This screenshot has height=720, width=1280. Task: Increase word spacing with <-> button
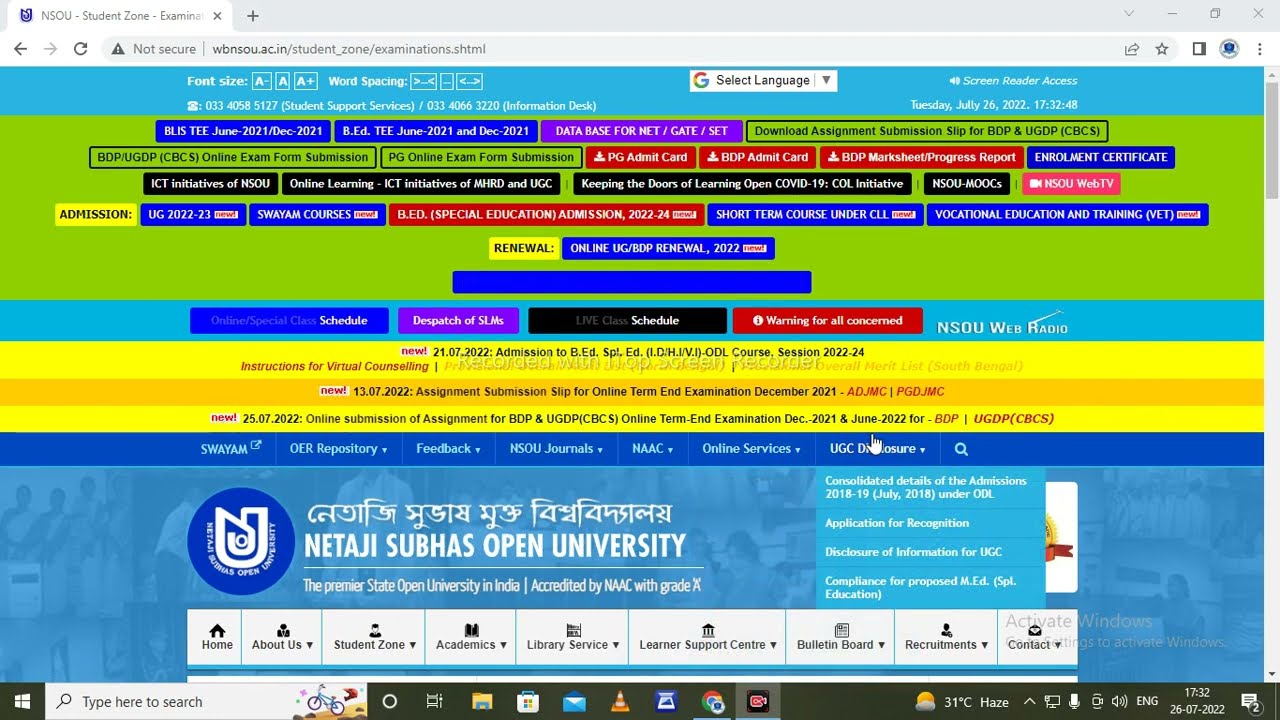coord(470,81)
